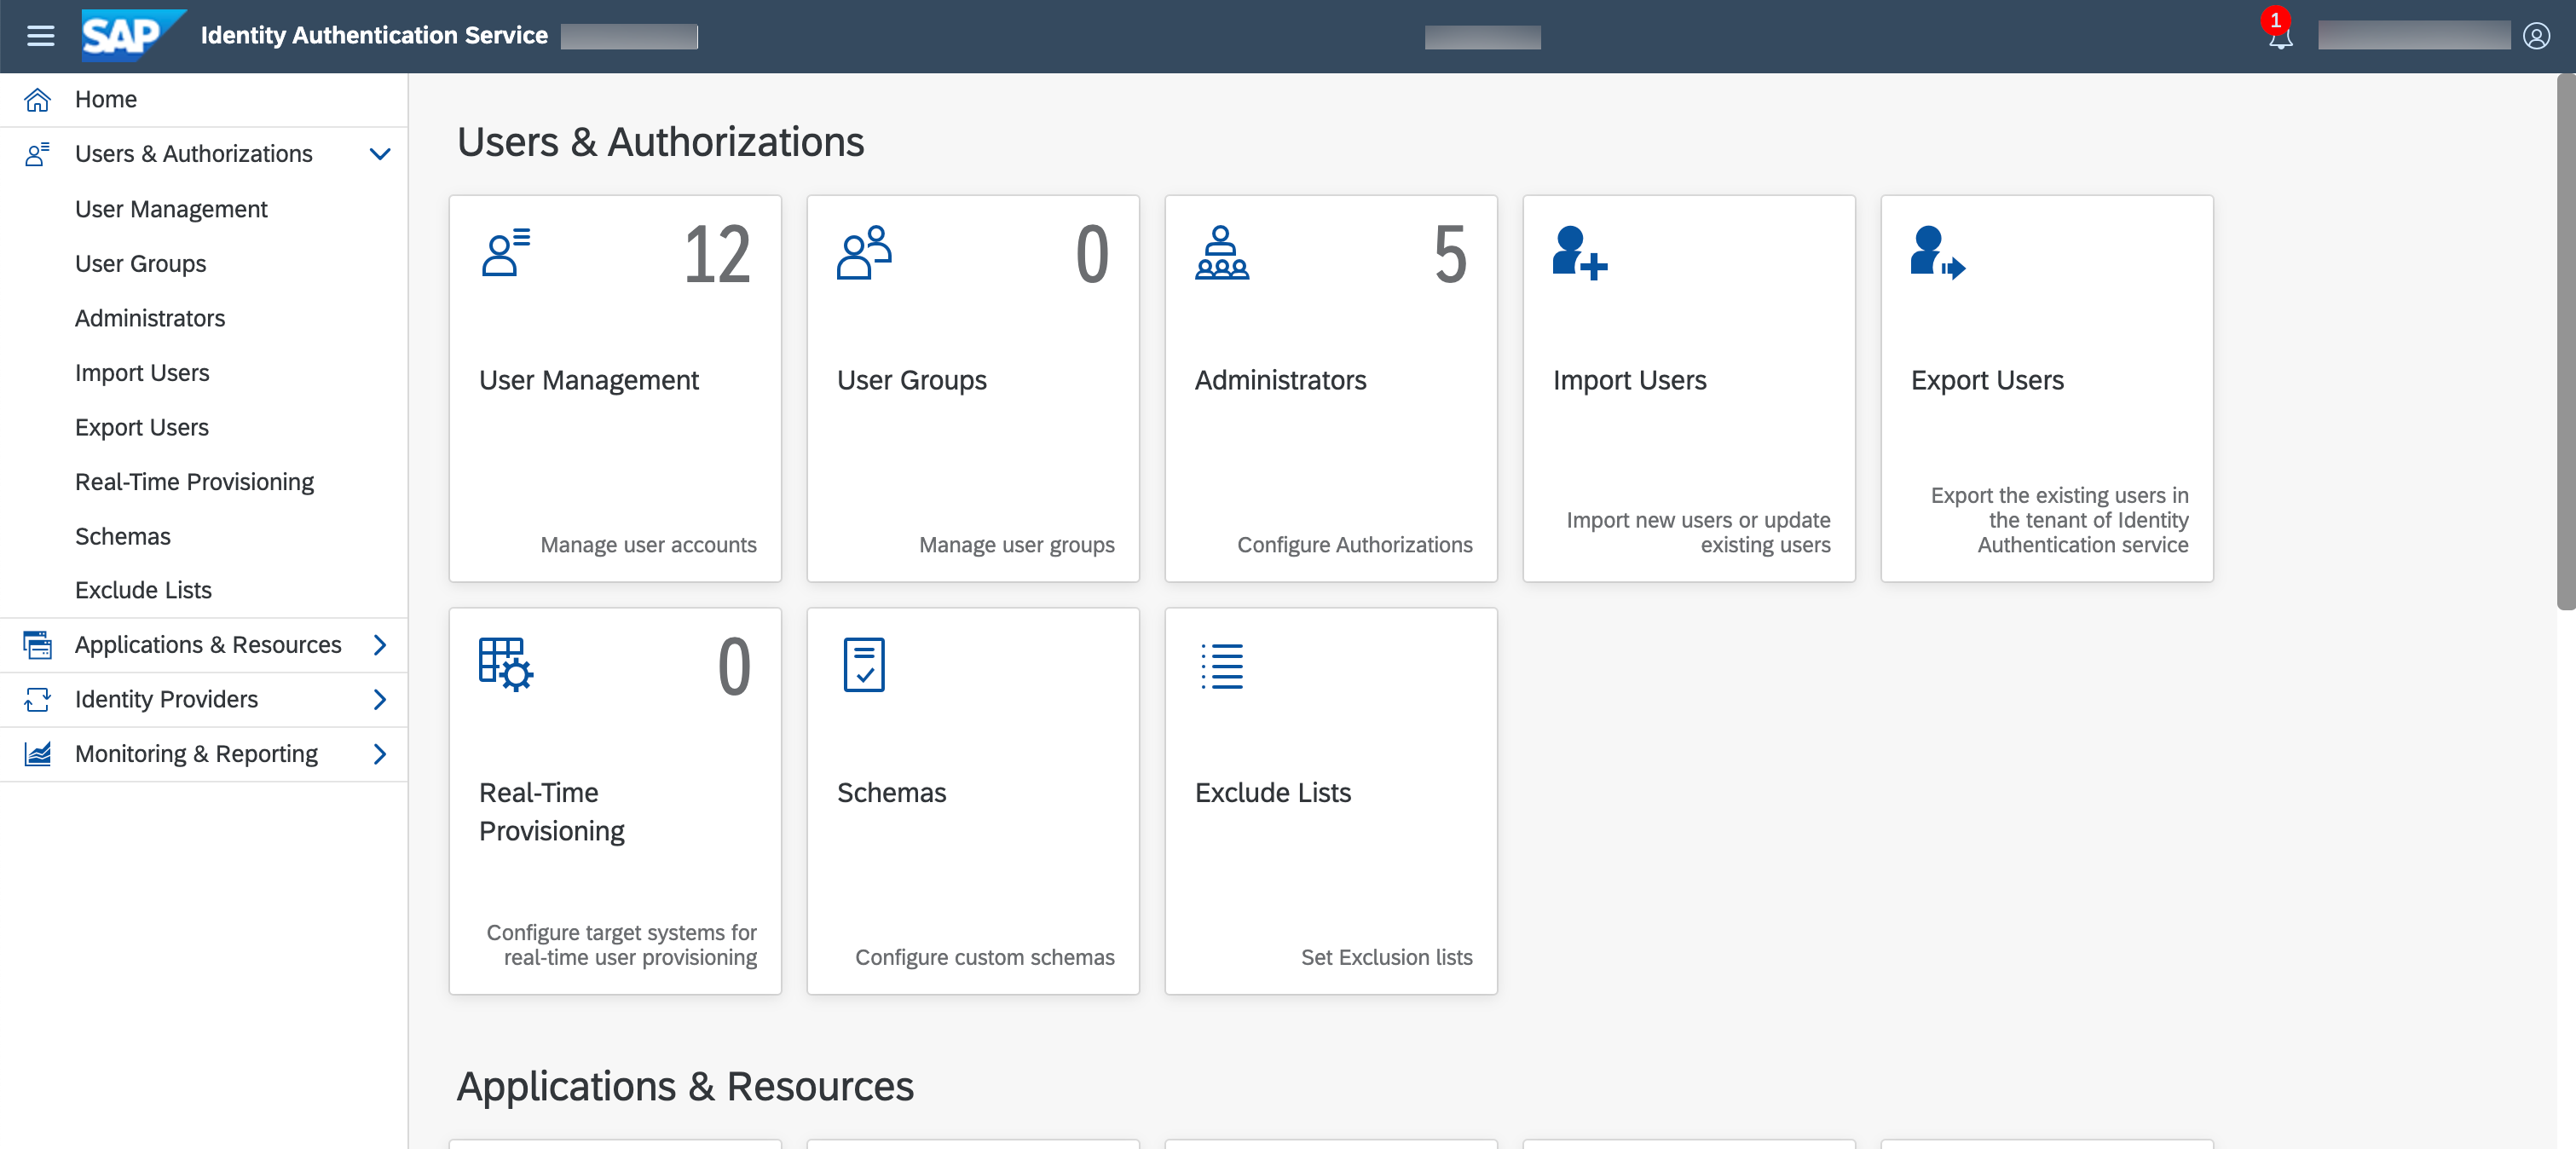Open the User Groups tile title
This screenshot has height=1149, width=2576.
912,380
